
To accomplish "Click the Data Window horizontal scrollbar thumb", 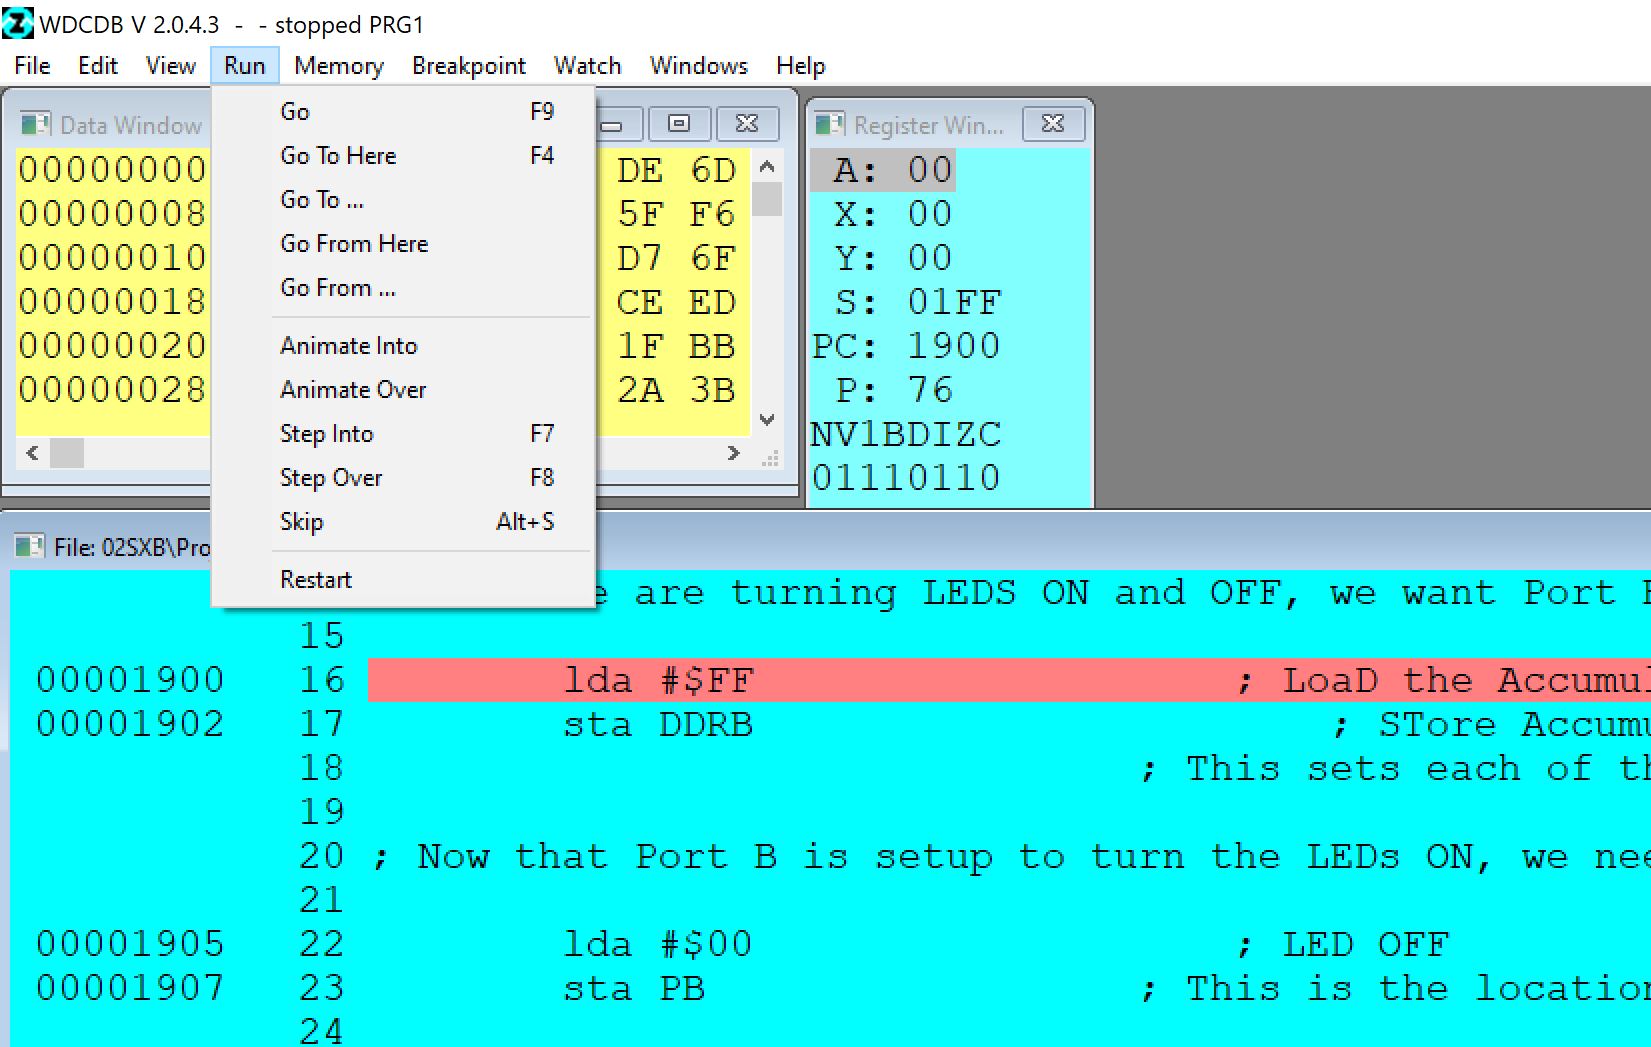I will click(x=67, y=453).
